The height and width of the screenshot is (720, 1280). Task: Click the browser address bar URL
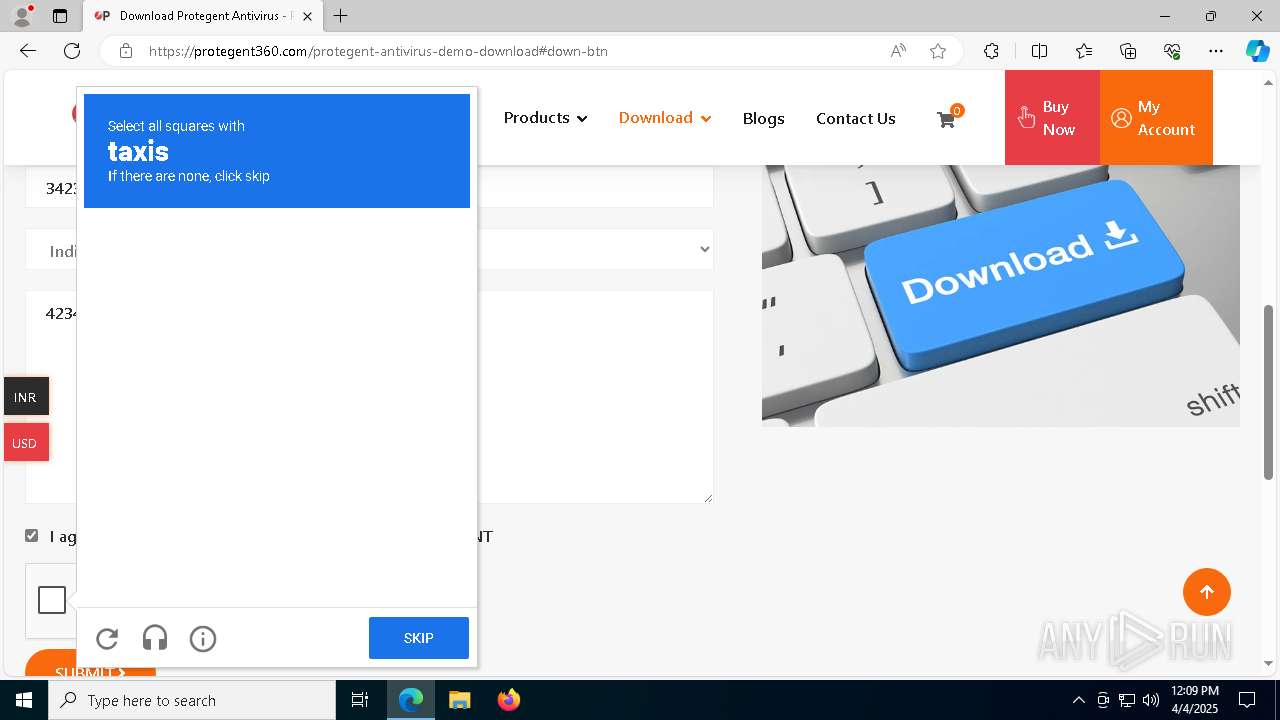378,51
